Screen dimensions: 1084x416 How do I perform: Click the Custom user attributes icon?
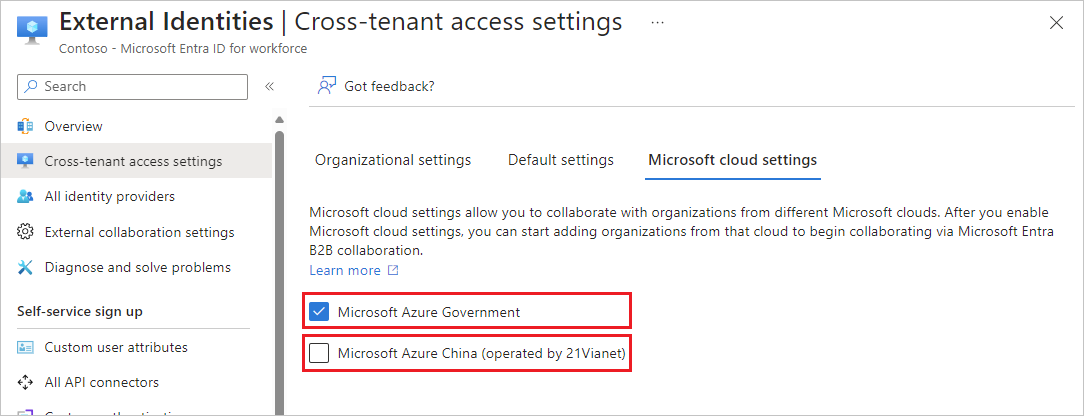pyautogui.click(x=26, y=347)
